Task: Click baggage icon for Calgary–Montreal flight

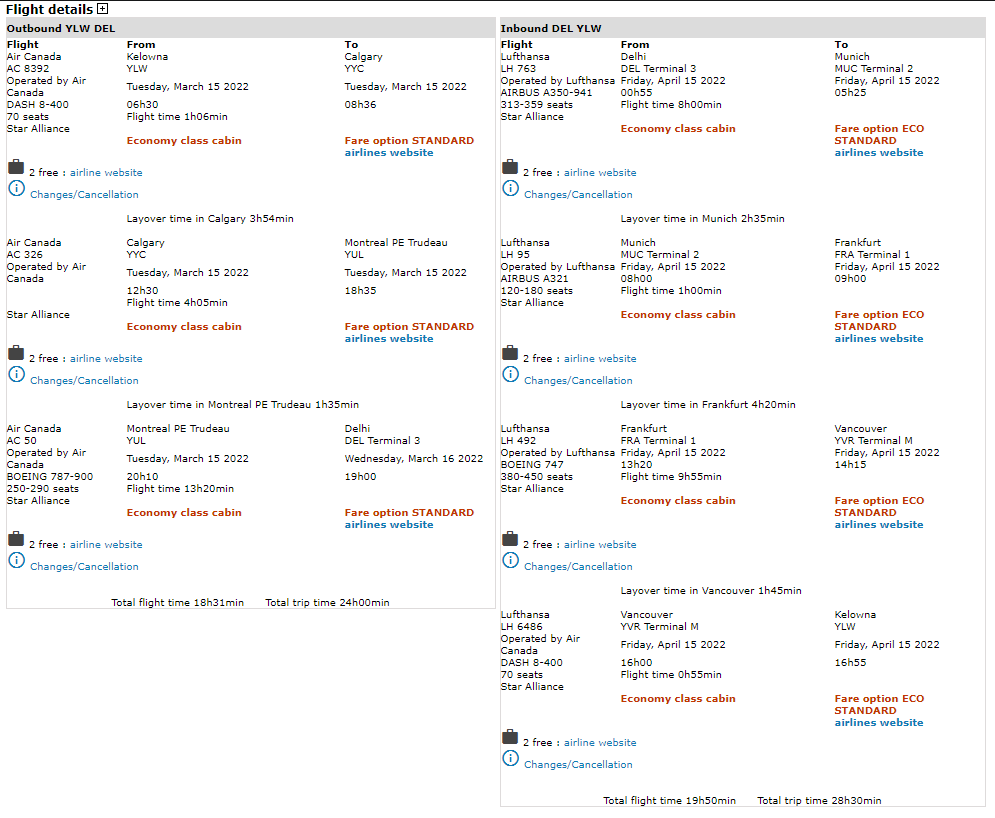Action: pos(16,353)
